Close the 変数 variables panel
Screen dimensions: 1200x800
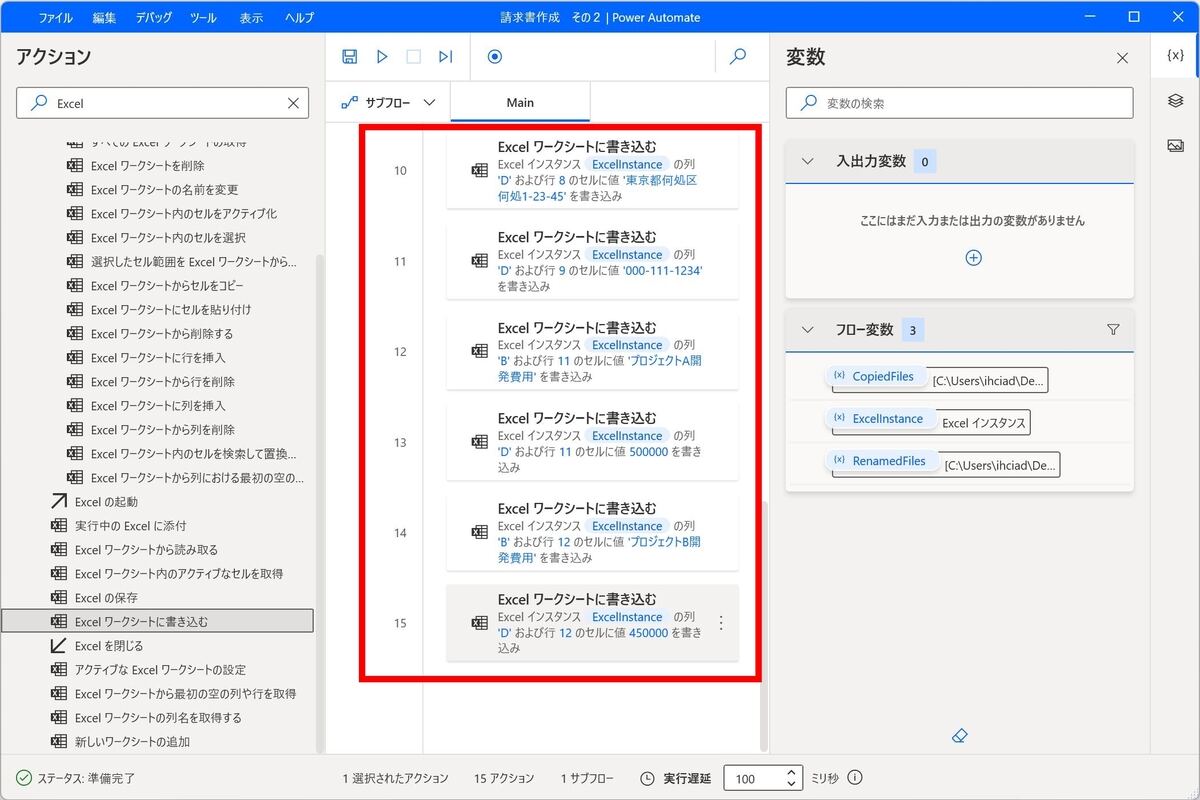(x=1122, y=58)
